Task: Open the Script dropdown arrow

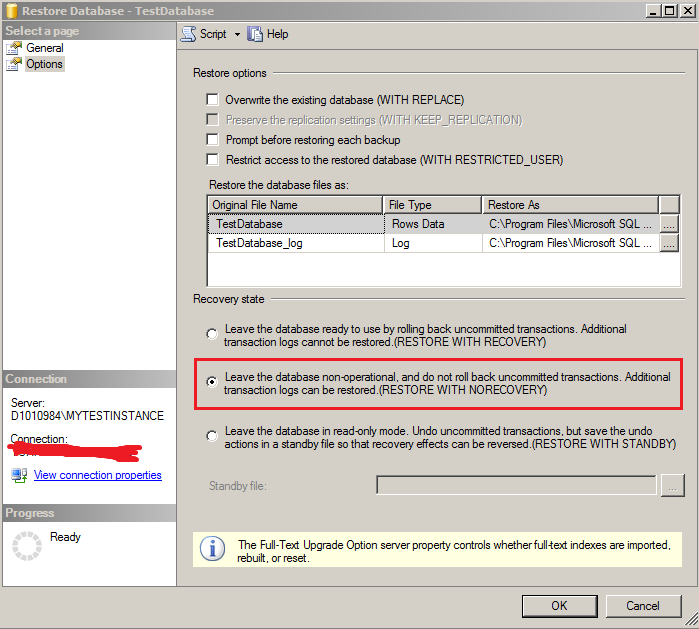Action: [237, 34]
